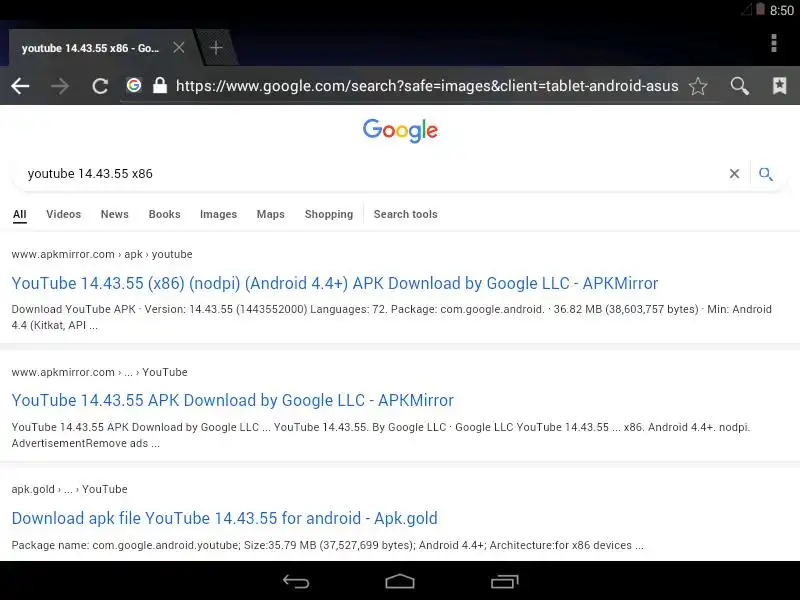Click snippet starting 'YouTube 14.43.55 APK Download by Google LLC ...'
800x600 pixels.
pos(381,435)
